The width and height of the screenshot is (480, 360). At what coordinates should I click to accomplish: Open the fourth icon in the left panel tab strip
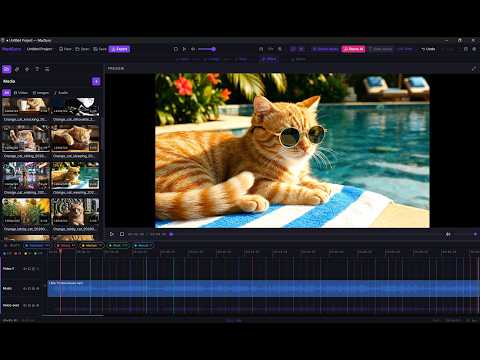point(37,69)
